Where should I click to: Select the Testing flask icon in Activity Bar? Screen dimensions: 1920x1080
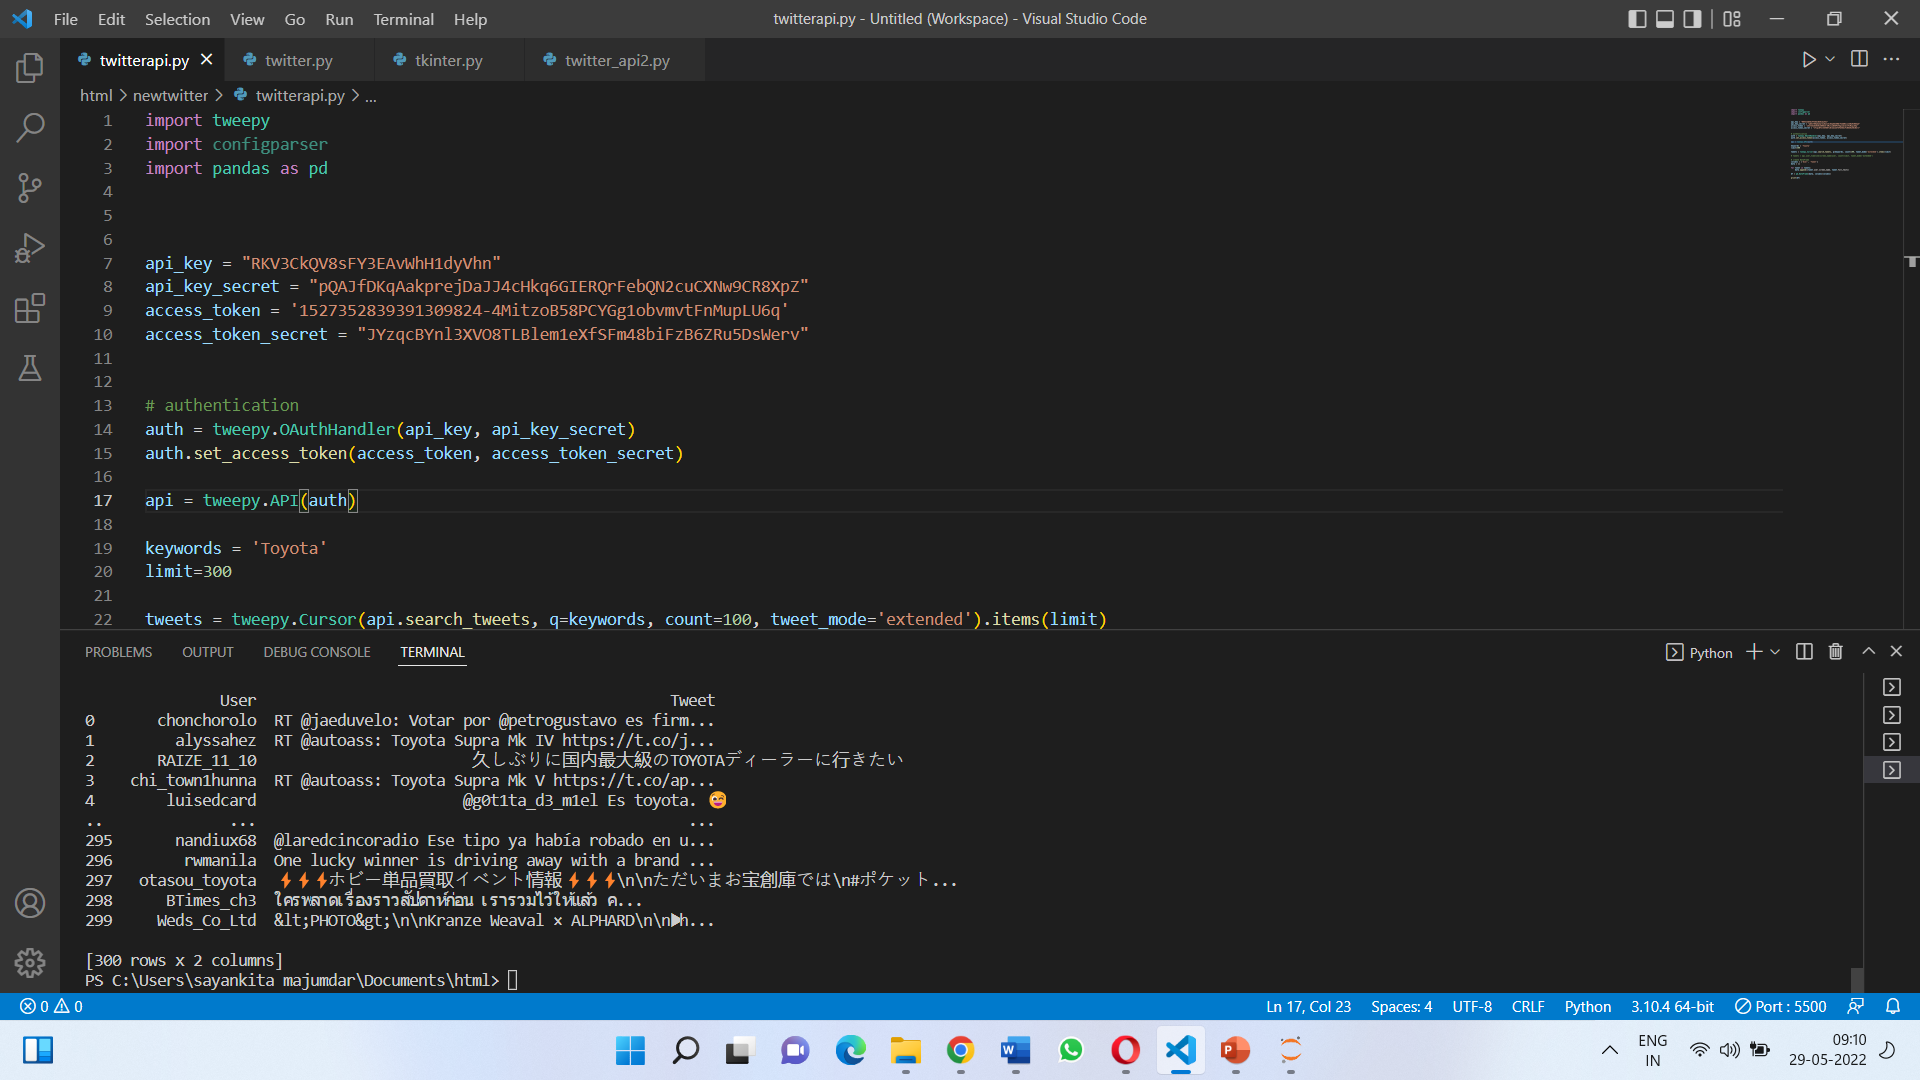point(29,368)
